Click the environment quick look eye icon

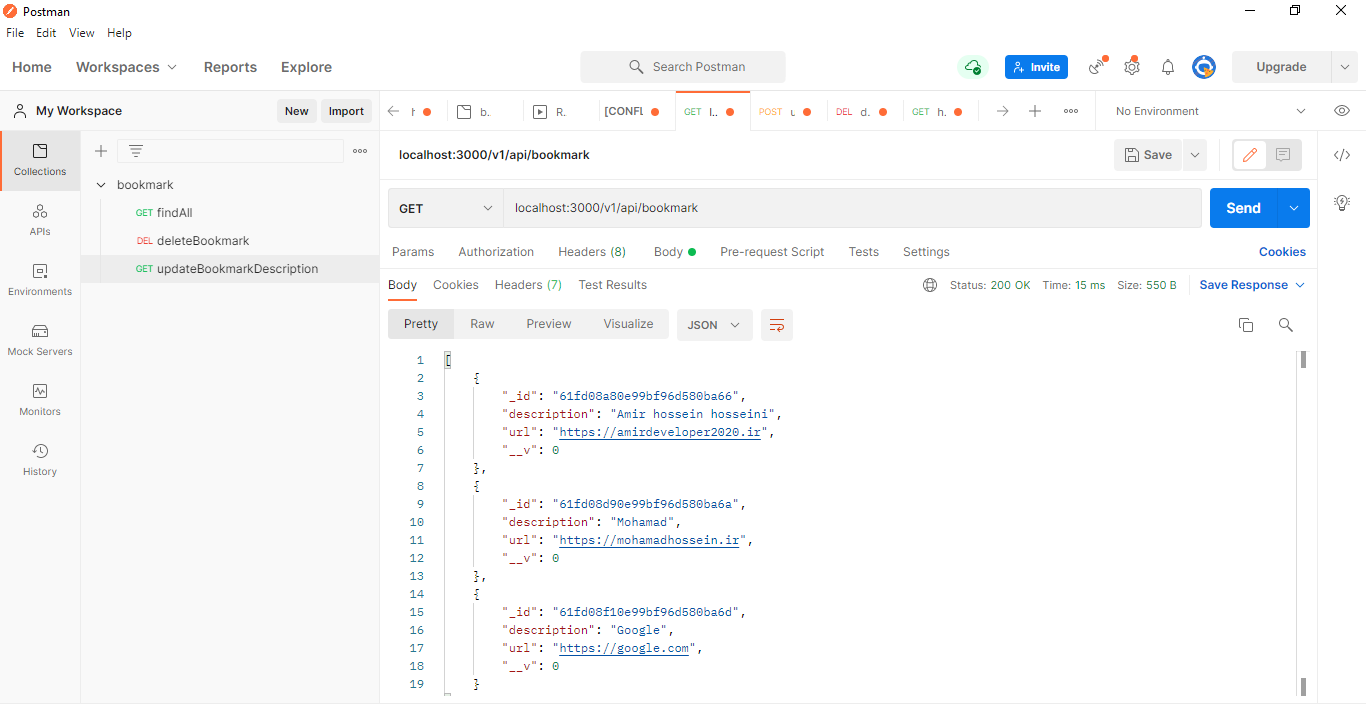tap(1342, 111)
